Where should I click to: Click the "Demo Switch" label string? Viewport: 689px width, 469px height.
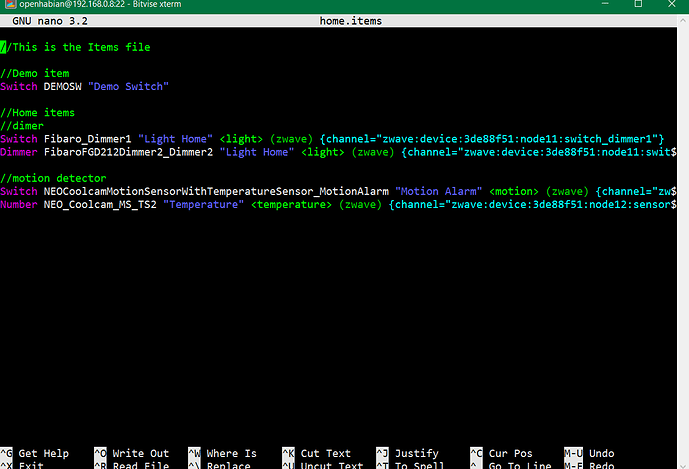[128, 86]
